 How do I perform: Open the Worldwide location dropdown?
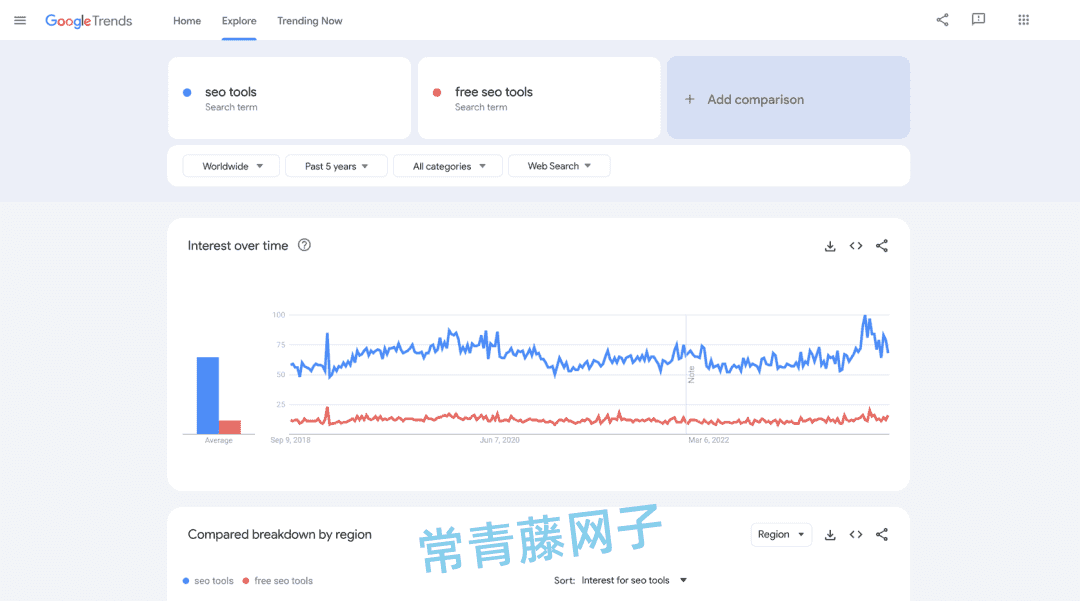(231, 166)
